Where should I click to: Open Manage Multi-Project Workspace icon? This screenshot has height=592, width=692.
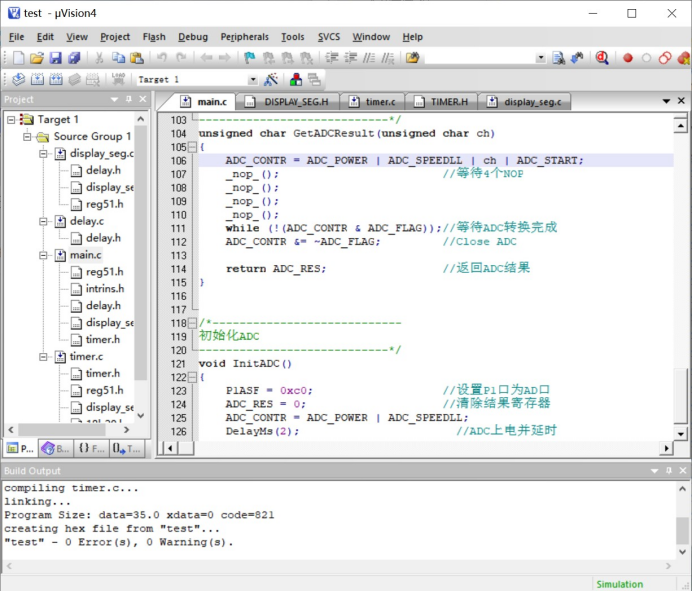pos(314,79)
